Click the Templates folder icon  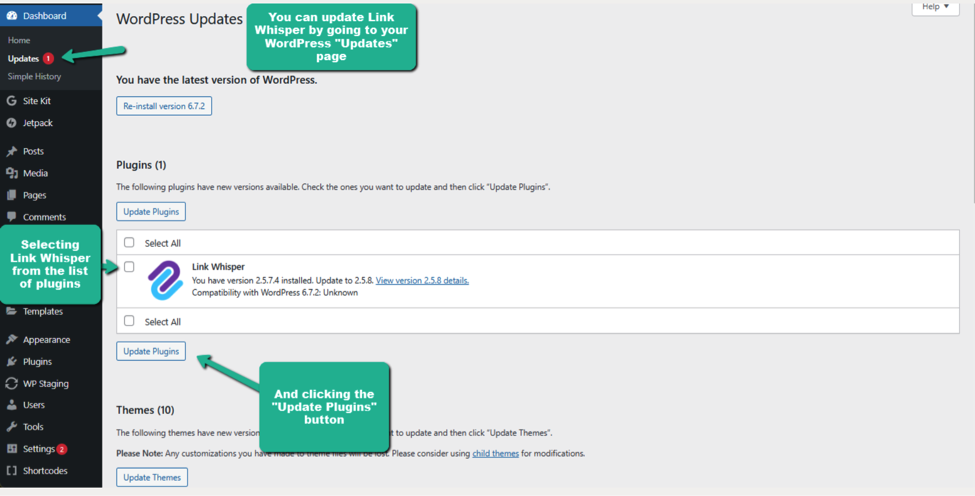pyautogui.click(x=11, y=311)
